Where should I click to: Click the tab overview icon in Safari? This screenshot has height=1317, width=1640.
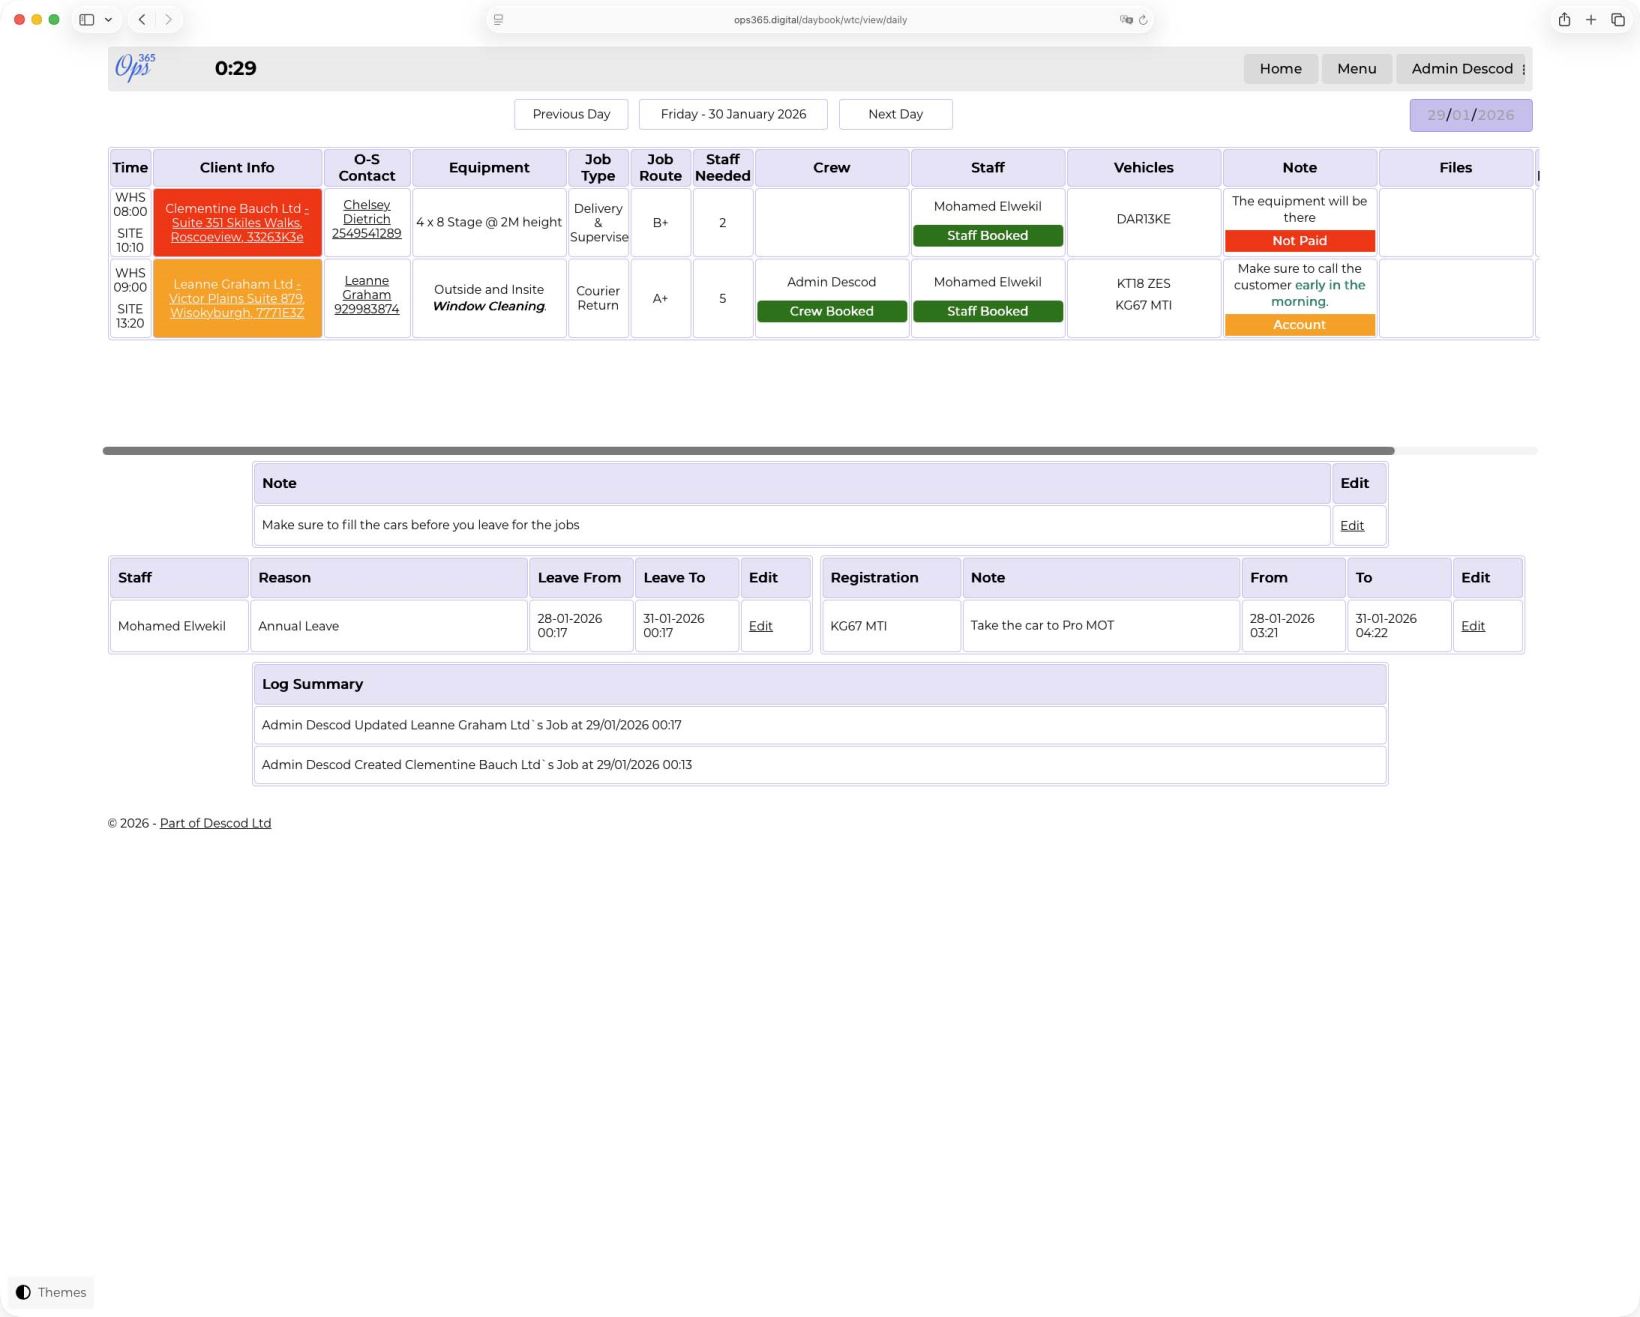[x=1618, y=19]
